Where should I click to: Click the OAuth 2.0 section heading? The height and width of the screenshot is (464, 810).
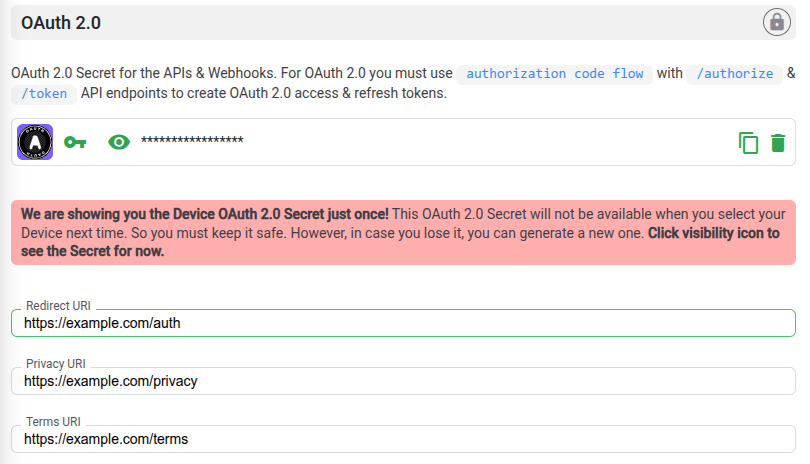(61, 23)
